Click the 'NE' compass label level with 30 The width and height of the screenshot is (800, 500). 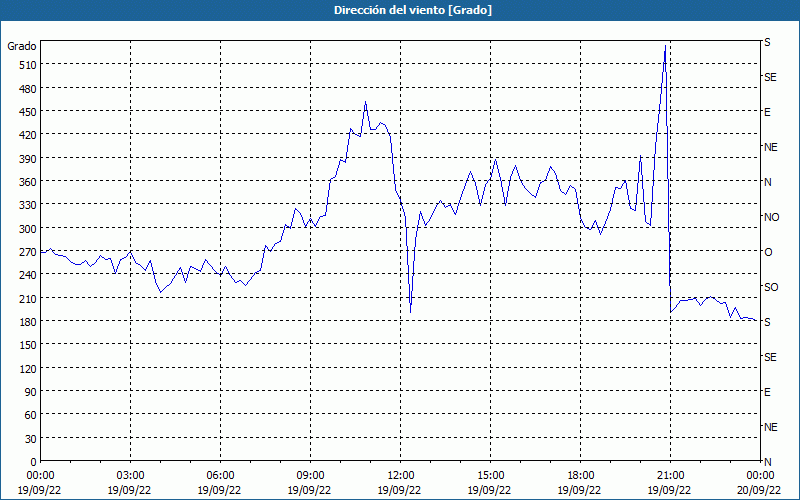click(x=770, y=427)
